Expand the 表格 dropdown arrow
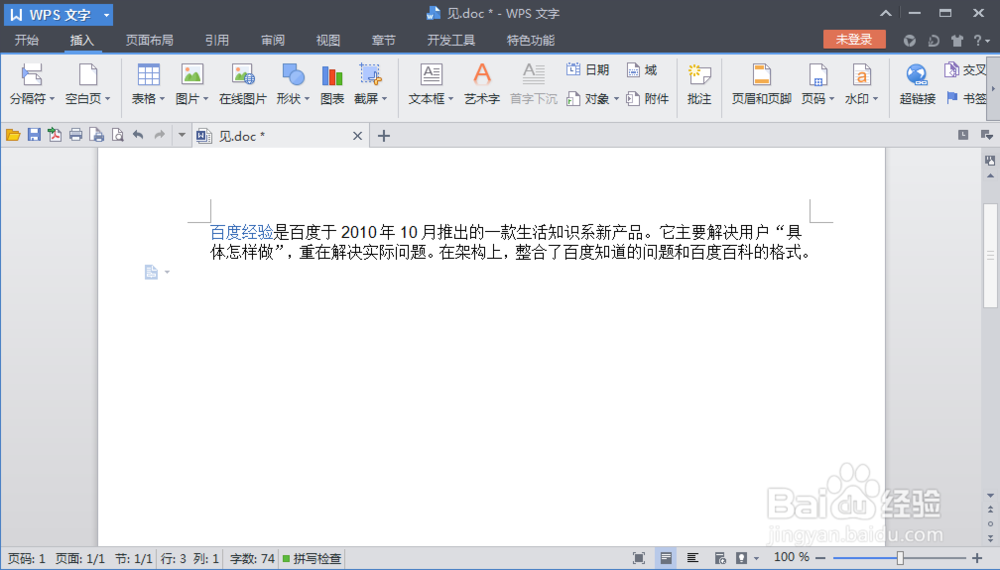The image size is (1000, 570). (x=162, y=99)
